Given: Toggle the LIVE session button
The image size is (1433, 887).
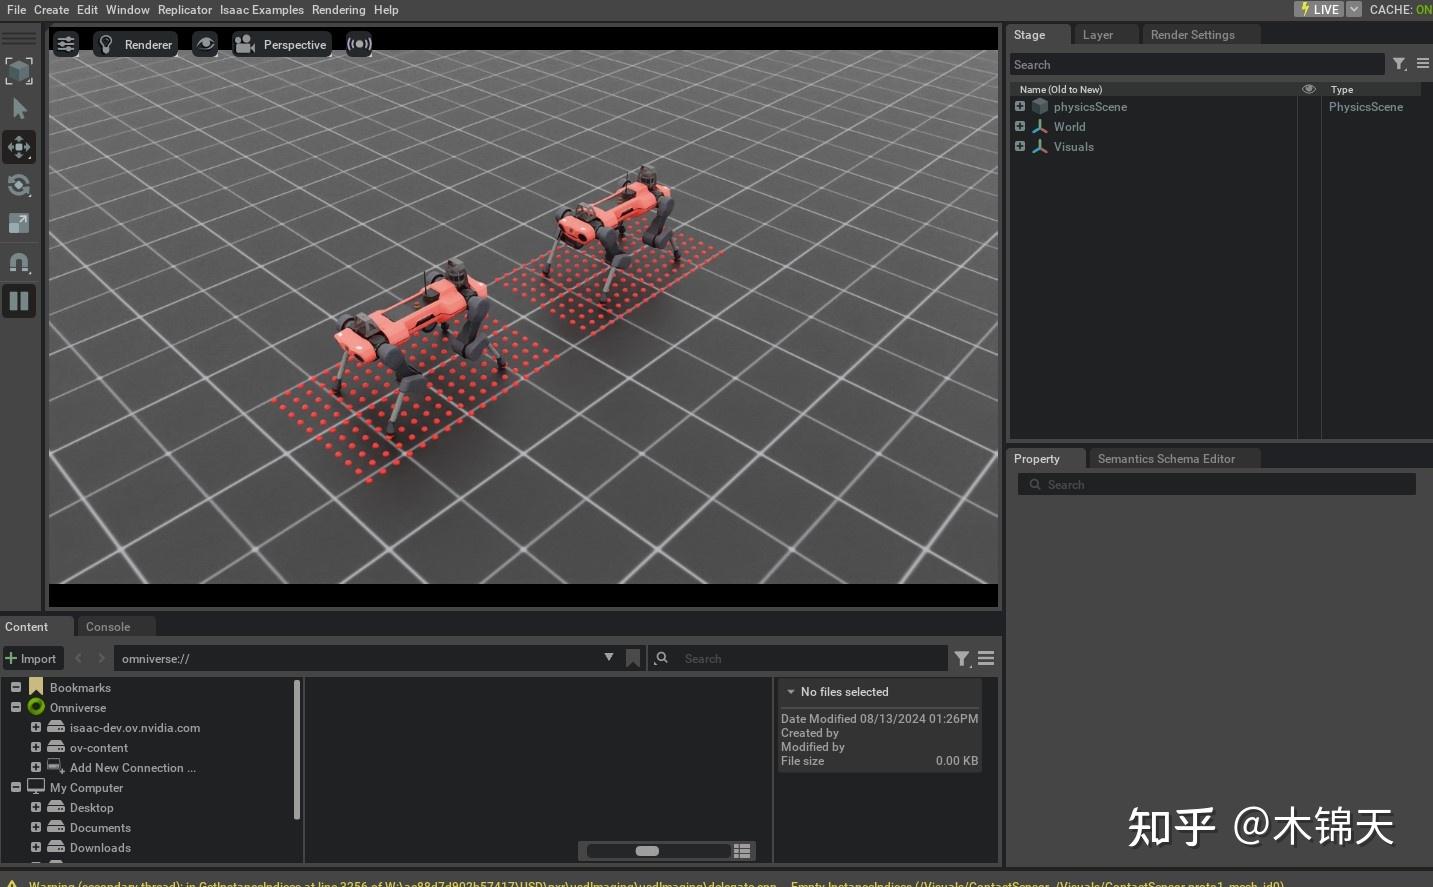Looking at the screenshot, I should 1319,9.
